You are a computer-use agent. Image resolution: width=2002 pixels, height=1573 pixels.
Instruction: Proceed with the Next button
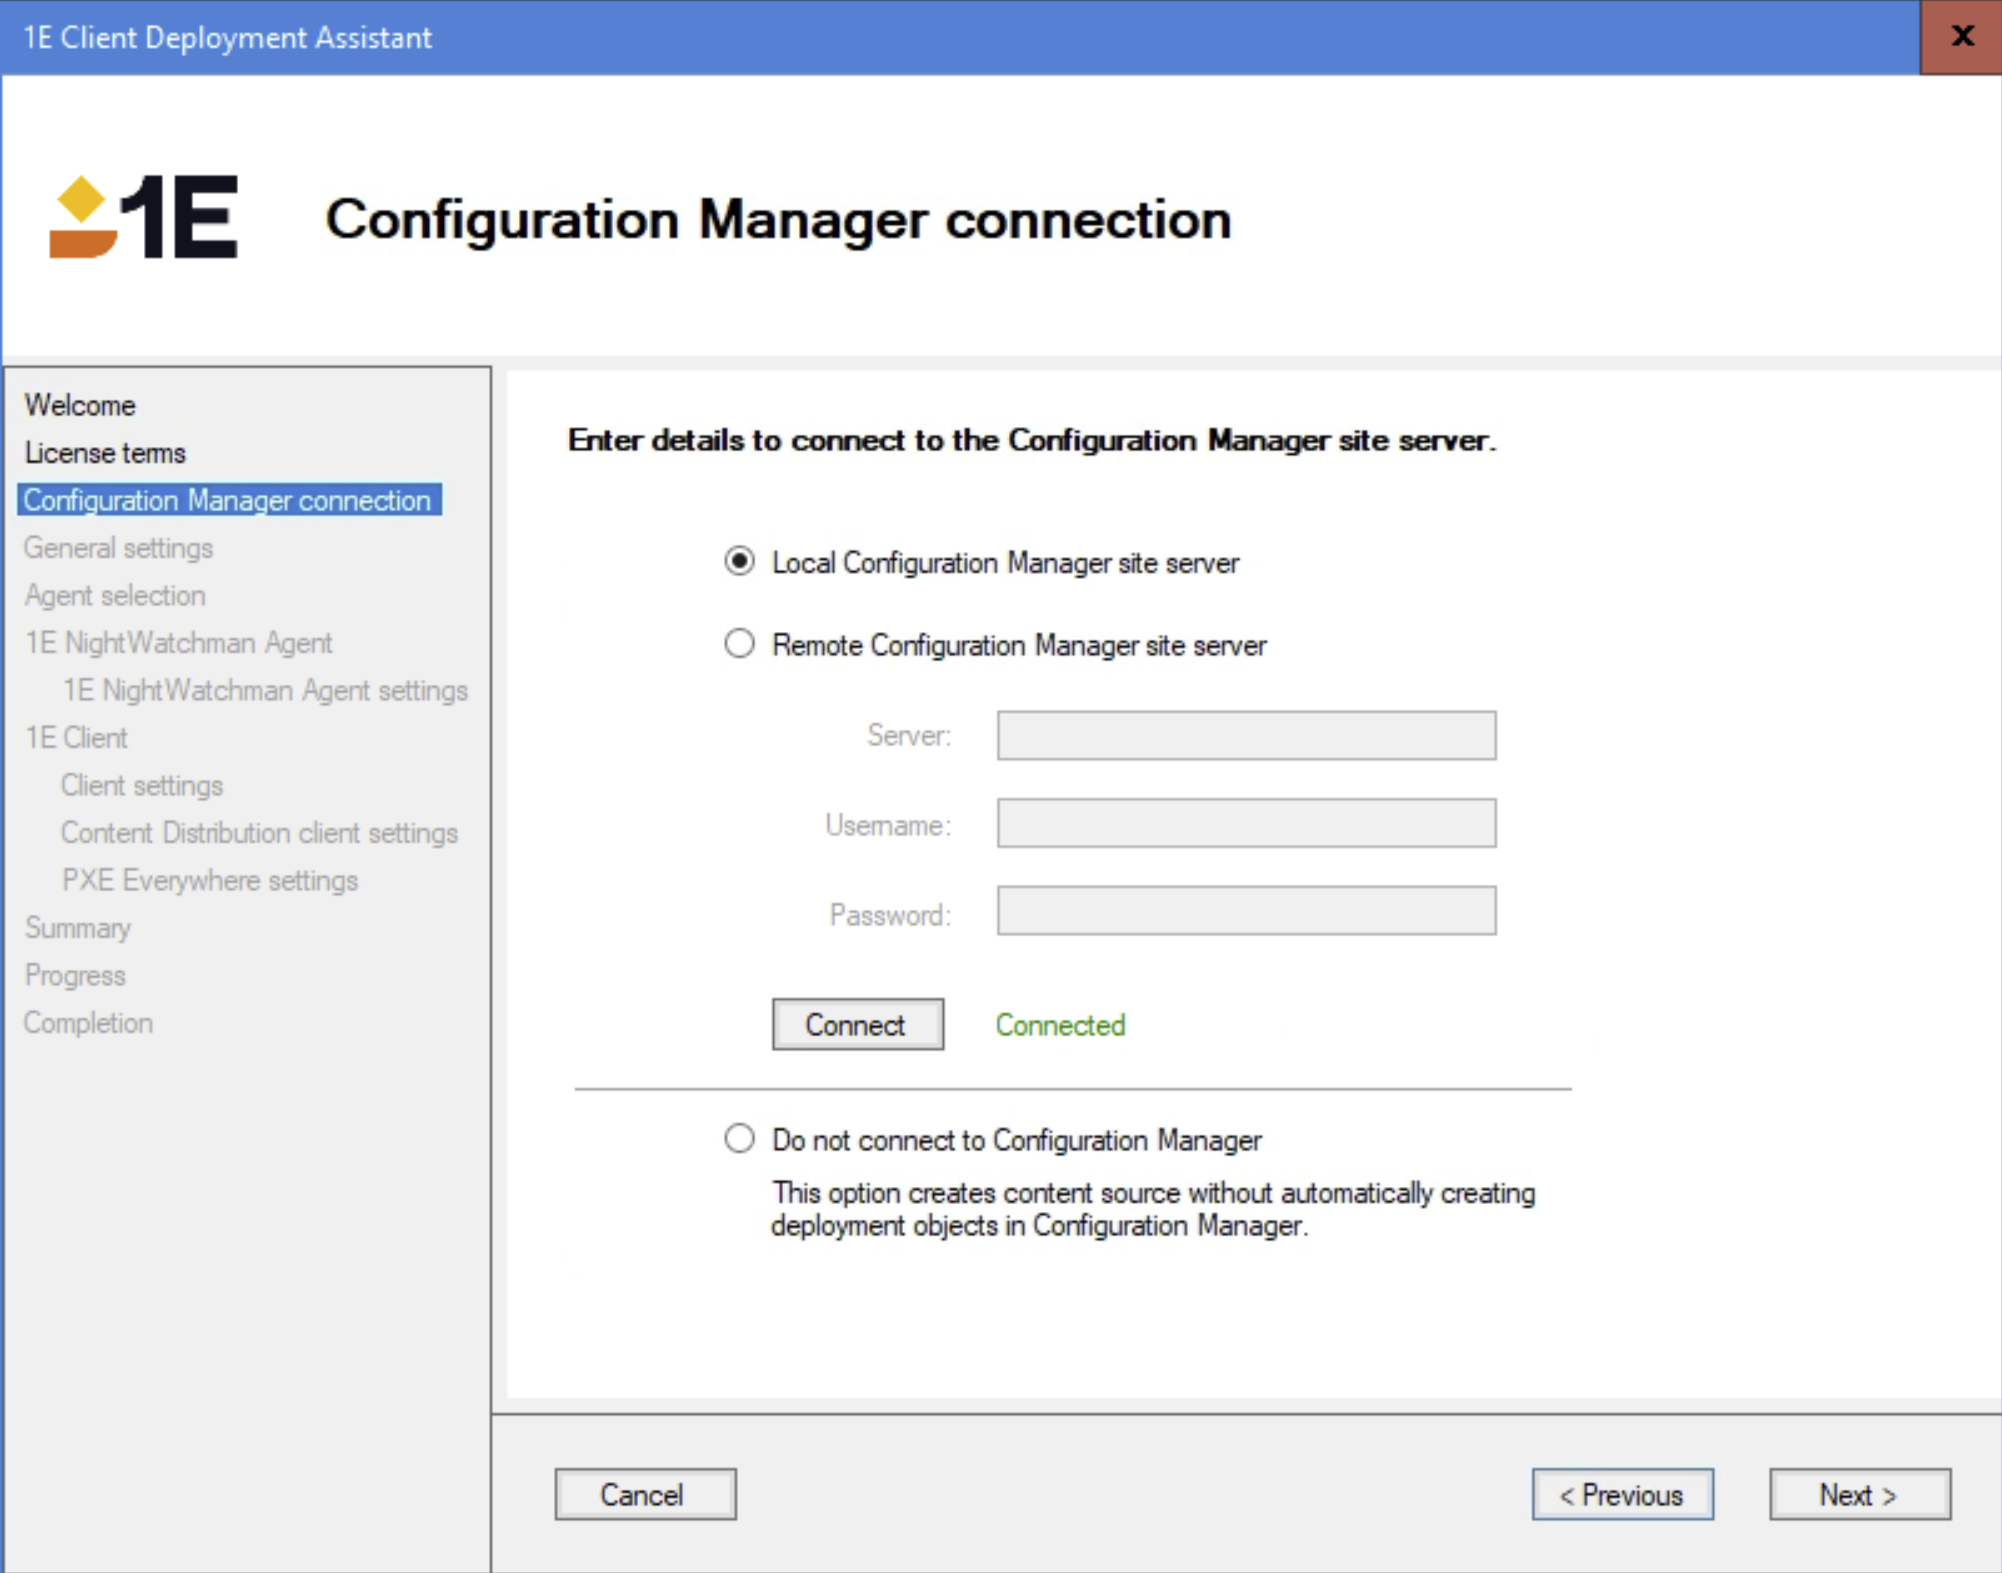1859,1494
